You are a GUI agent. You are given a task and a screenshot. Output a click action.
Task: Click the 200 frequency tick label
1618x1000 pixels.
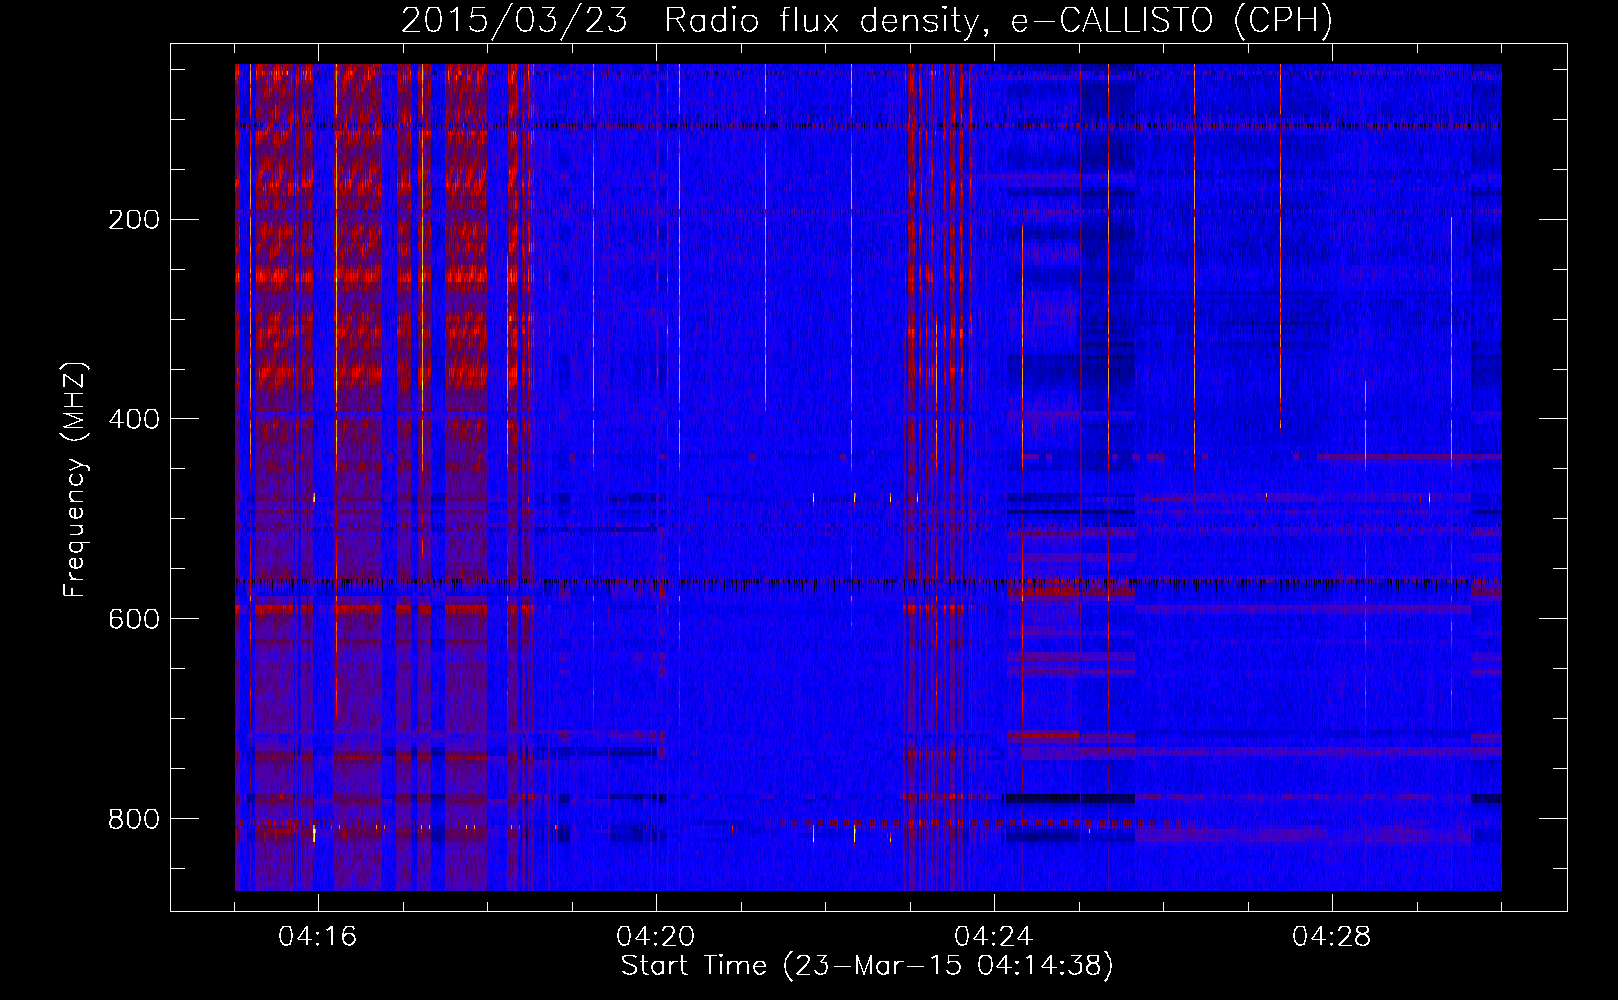click(134, 220)
